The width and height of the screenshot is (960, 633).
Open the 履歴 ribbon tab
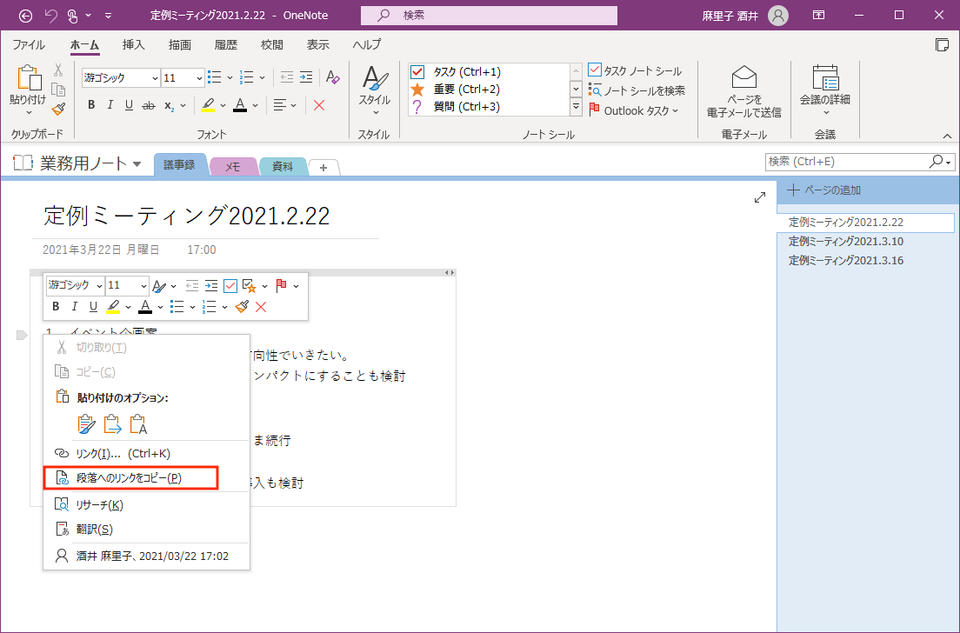click(226, 45)
